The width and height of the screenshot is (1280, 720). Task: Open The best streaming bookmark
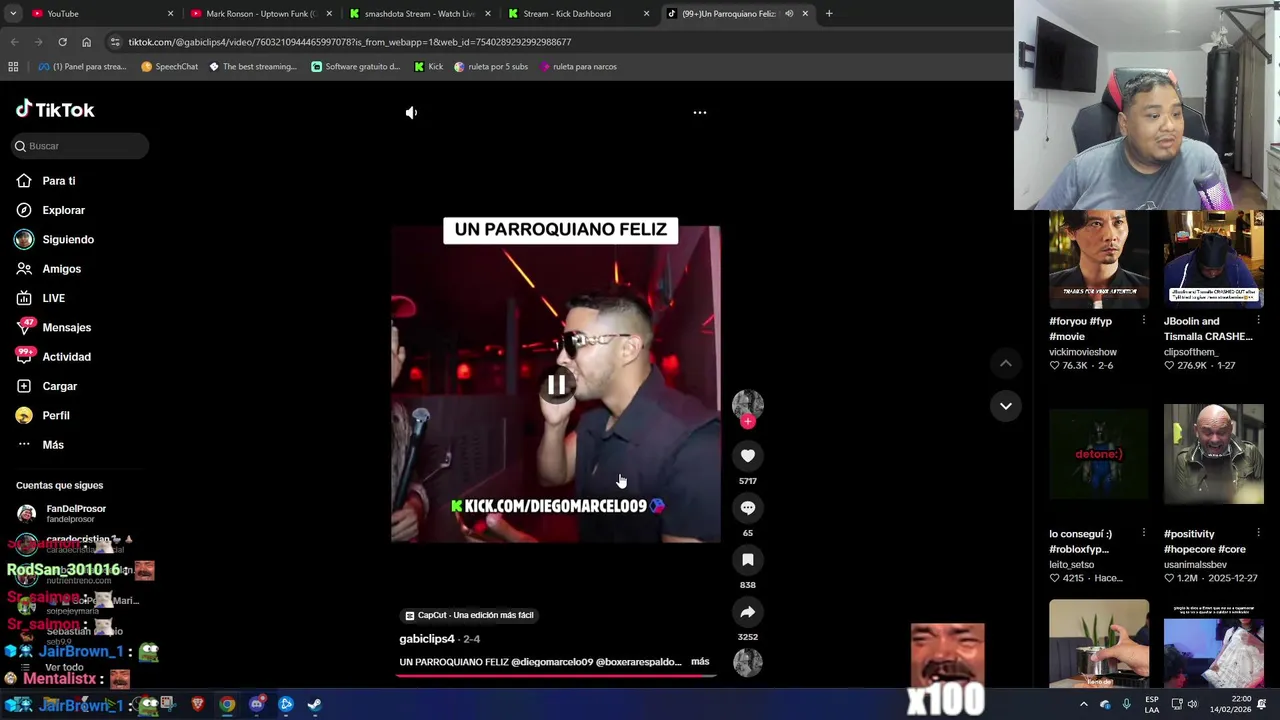253,67
